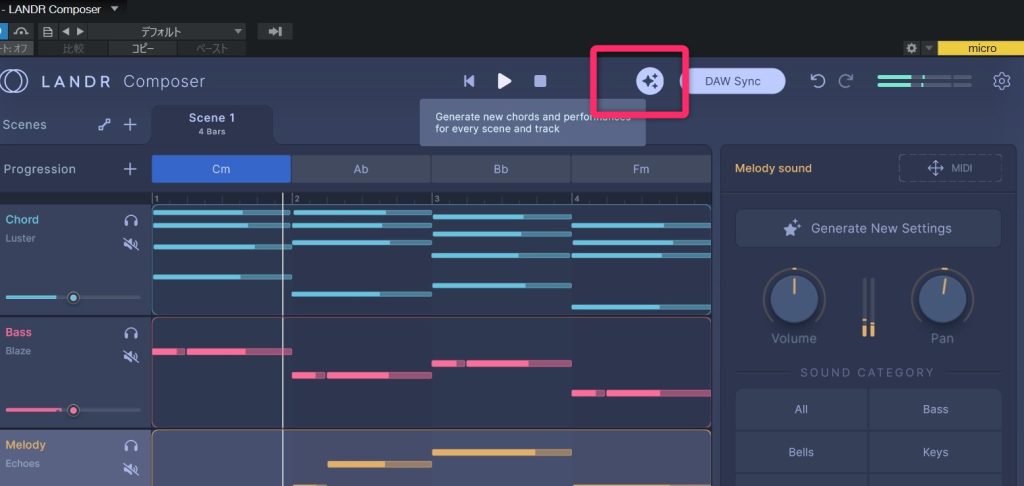Select the Scene 1 tab
The width and height of the screenshot is (1024, 486).
[212, 124]
